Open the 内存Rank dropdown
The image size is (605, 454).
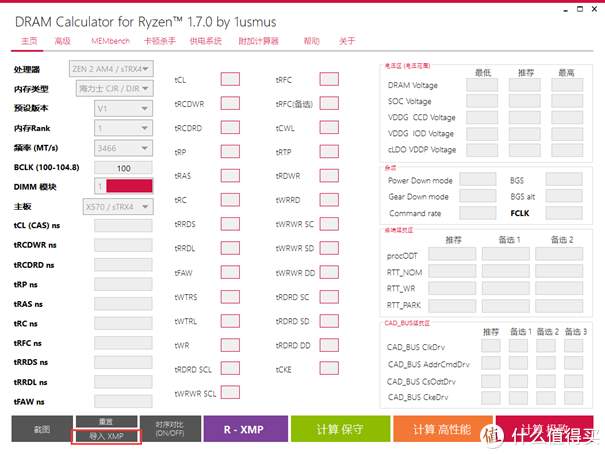(x=123, y=128)
